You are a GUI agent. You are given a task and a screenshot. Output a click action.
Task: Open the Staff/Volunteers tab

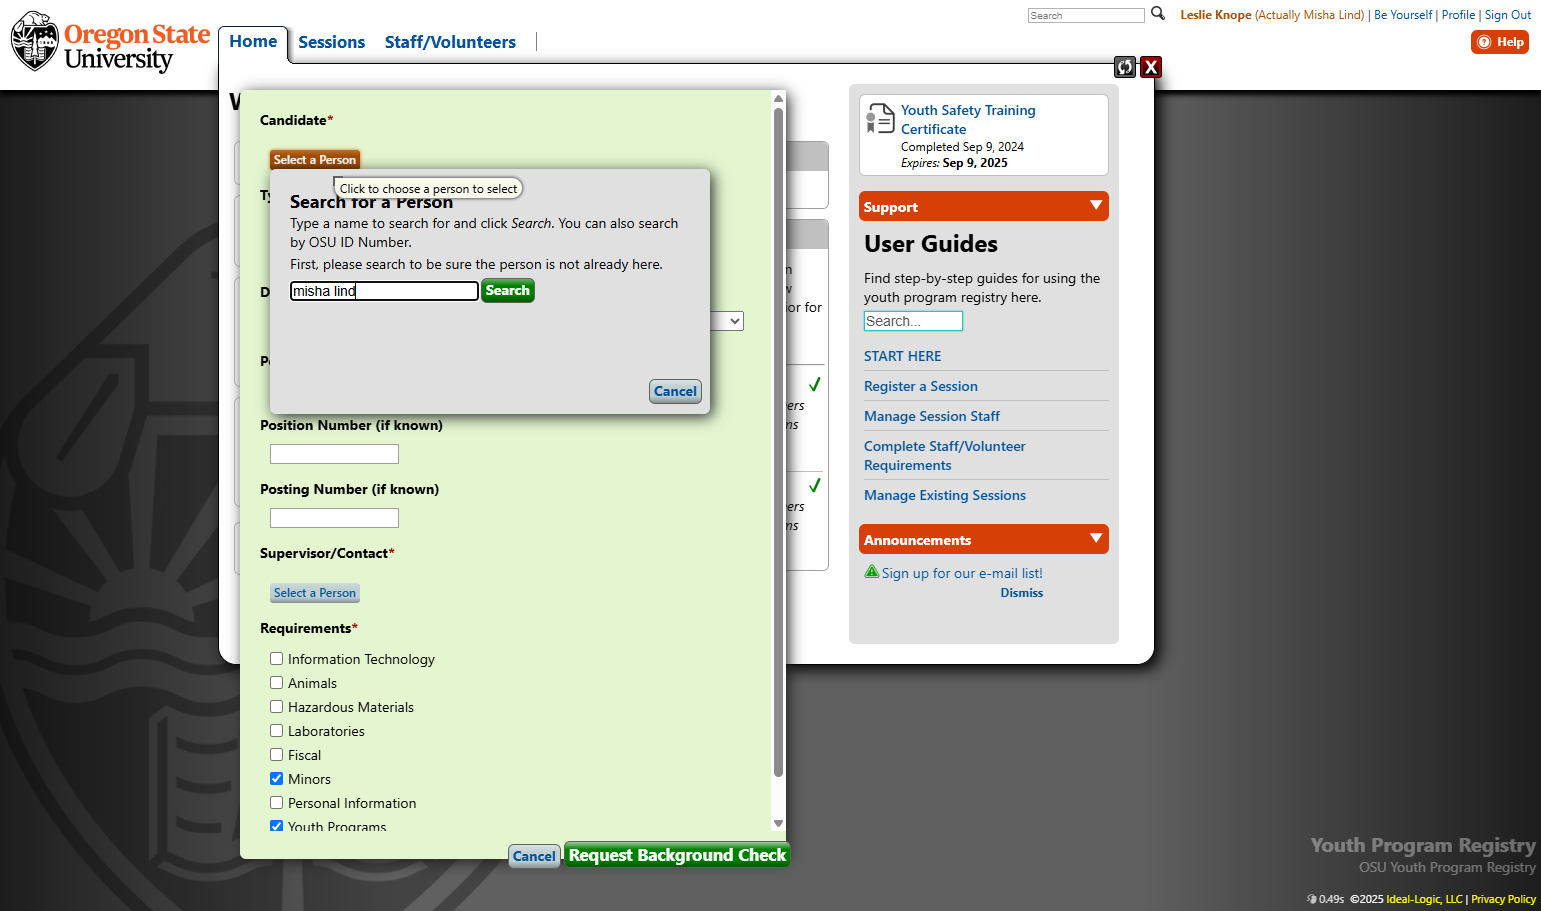pyautogui.click(x=450, y=42)
